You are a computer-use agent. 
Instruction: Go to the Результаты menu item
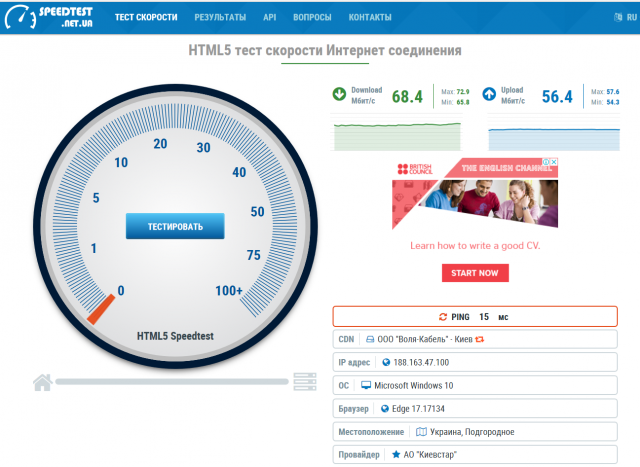pyautogui.click(x=220, y=18)
